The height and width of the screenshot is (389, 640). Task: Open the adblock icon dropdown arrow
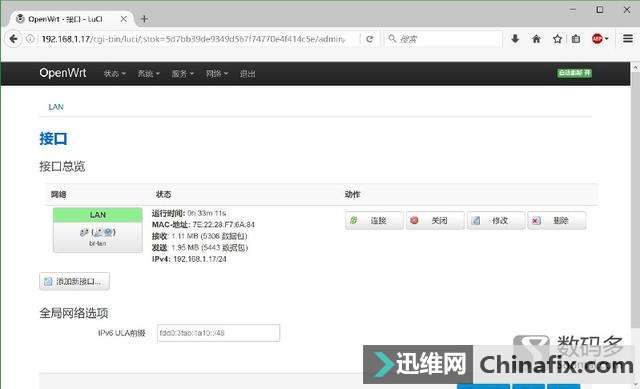click(606, 39)
